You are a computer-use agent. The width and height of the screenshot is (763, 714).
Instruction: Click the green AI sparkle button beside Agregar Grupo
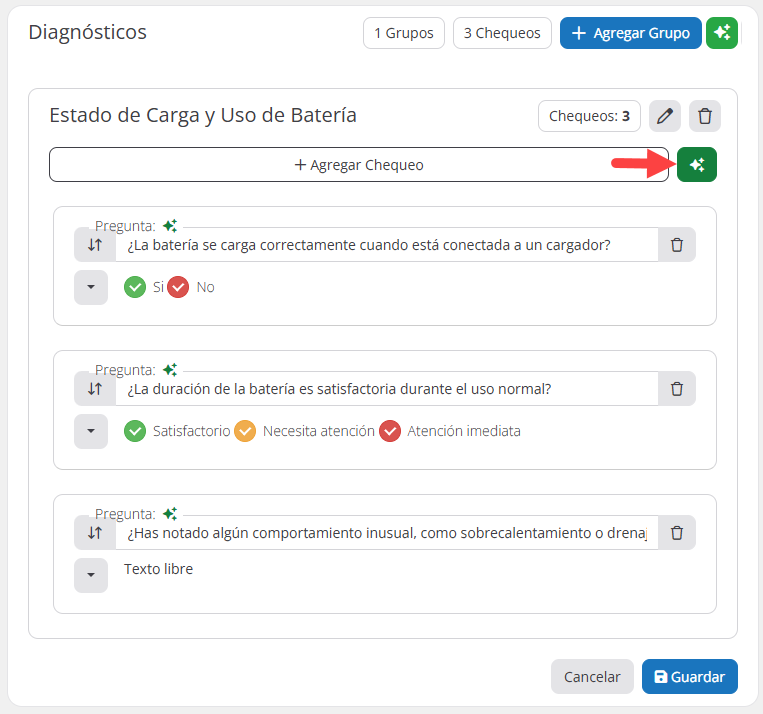tap(721, 33)
